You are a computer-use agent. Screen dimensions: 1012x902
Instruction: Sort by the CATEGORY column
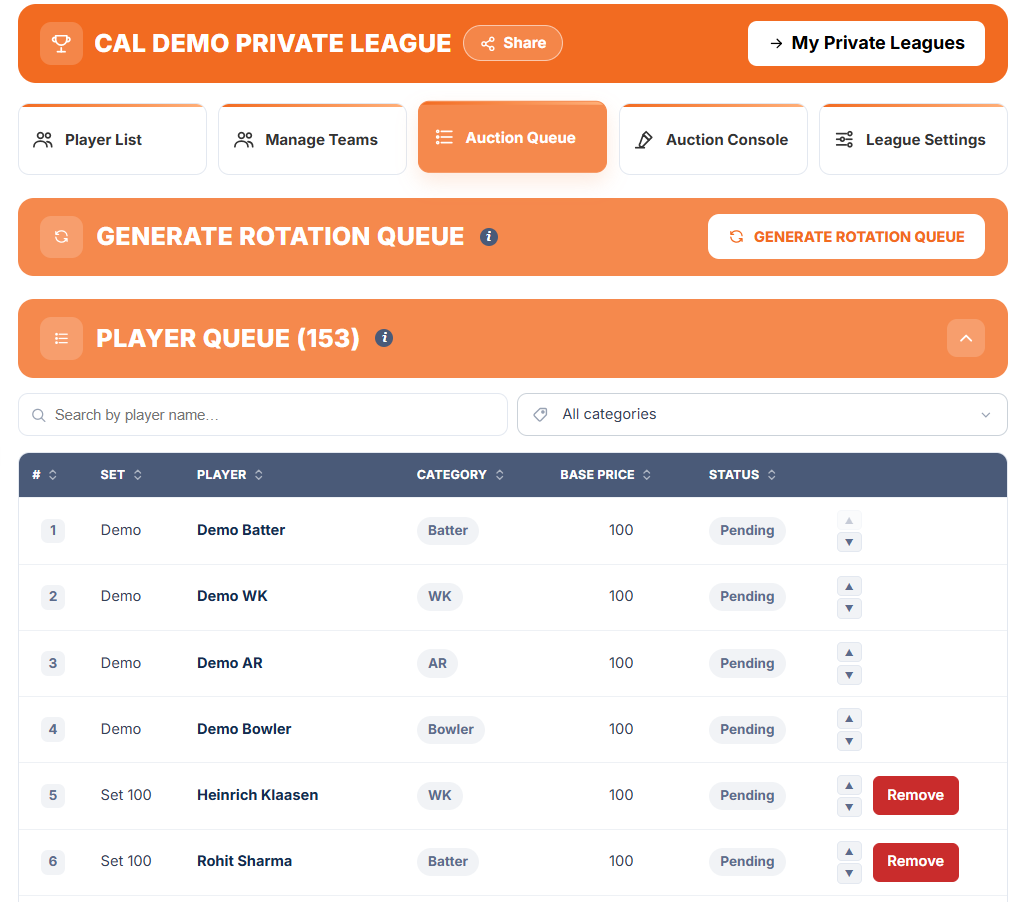460,475
